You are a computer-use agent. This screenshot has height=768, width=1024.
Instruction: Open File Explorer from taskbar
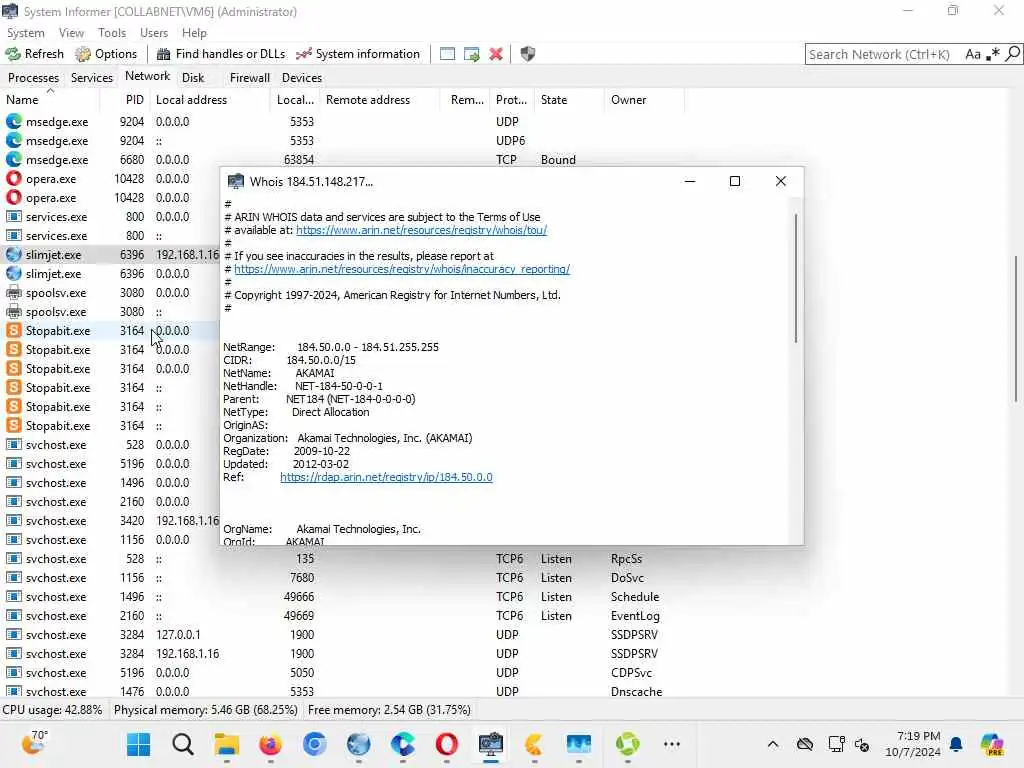227,744
